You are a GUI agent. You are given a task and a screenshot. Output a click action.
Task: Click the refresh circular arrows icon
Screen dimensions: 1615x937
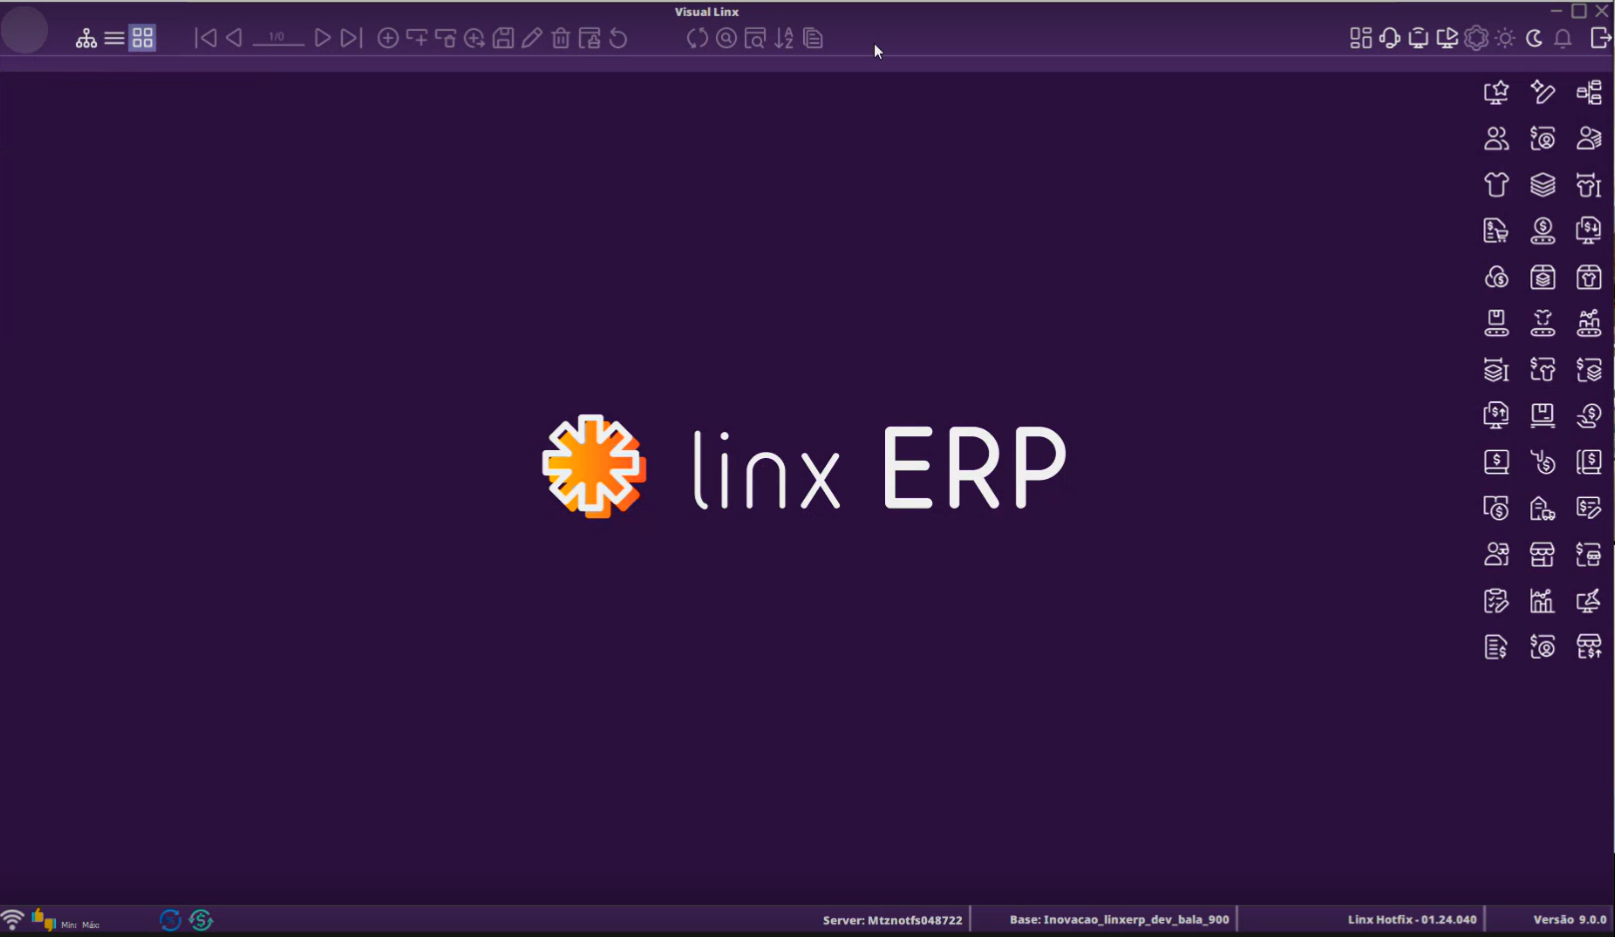[x=697, y=38]
